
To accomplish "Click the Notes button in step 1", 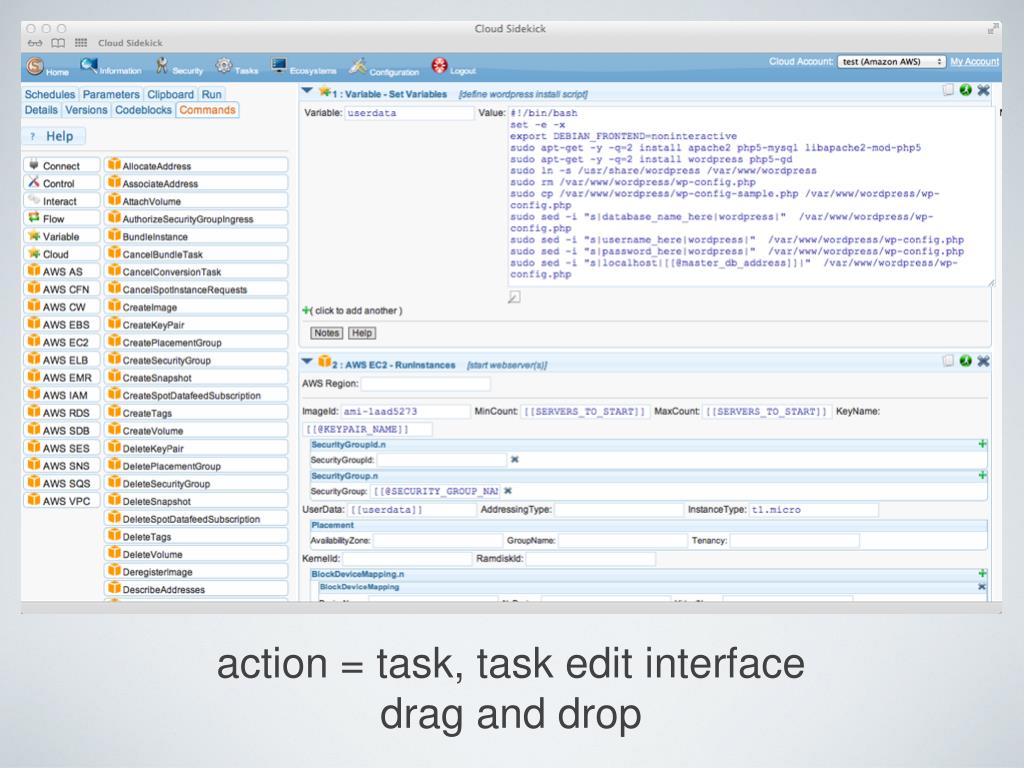I will coord(327,333).
